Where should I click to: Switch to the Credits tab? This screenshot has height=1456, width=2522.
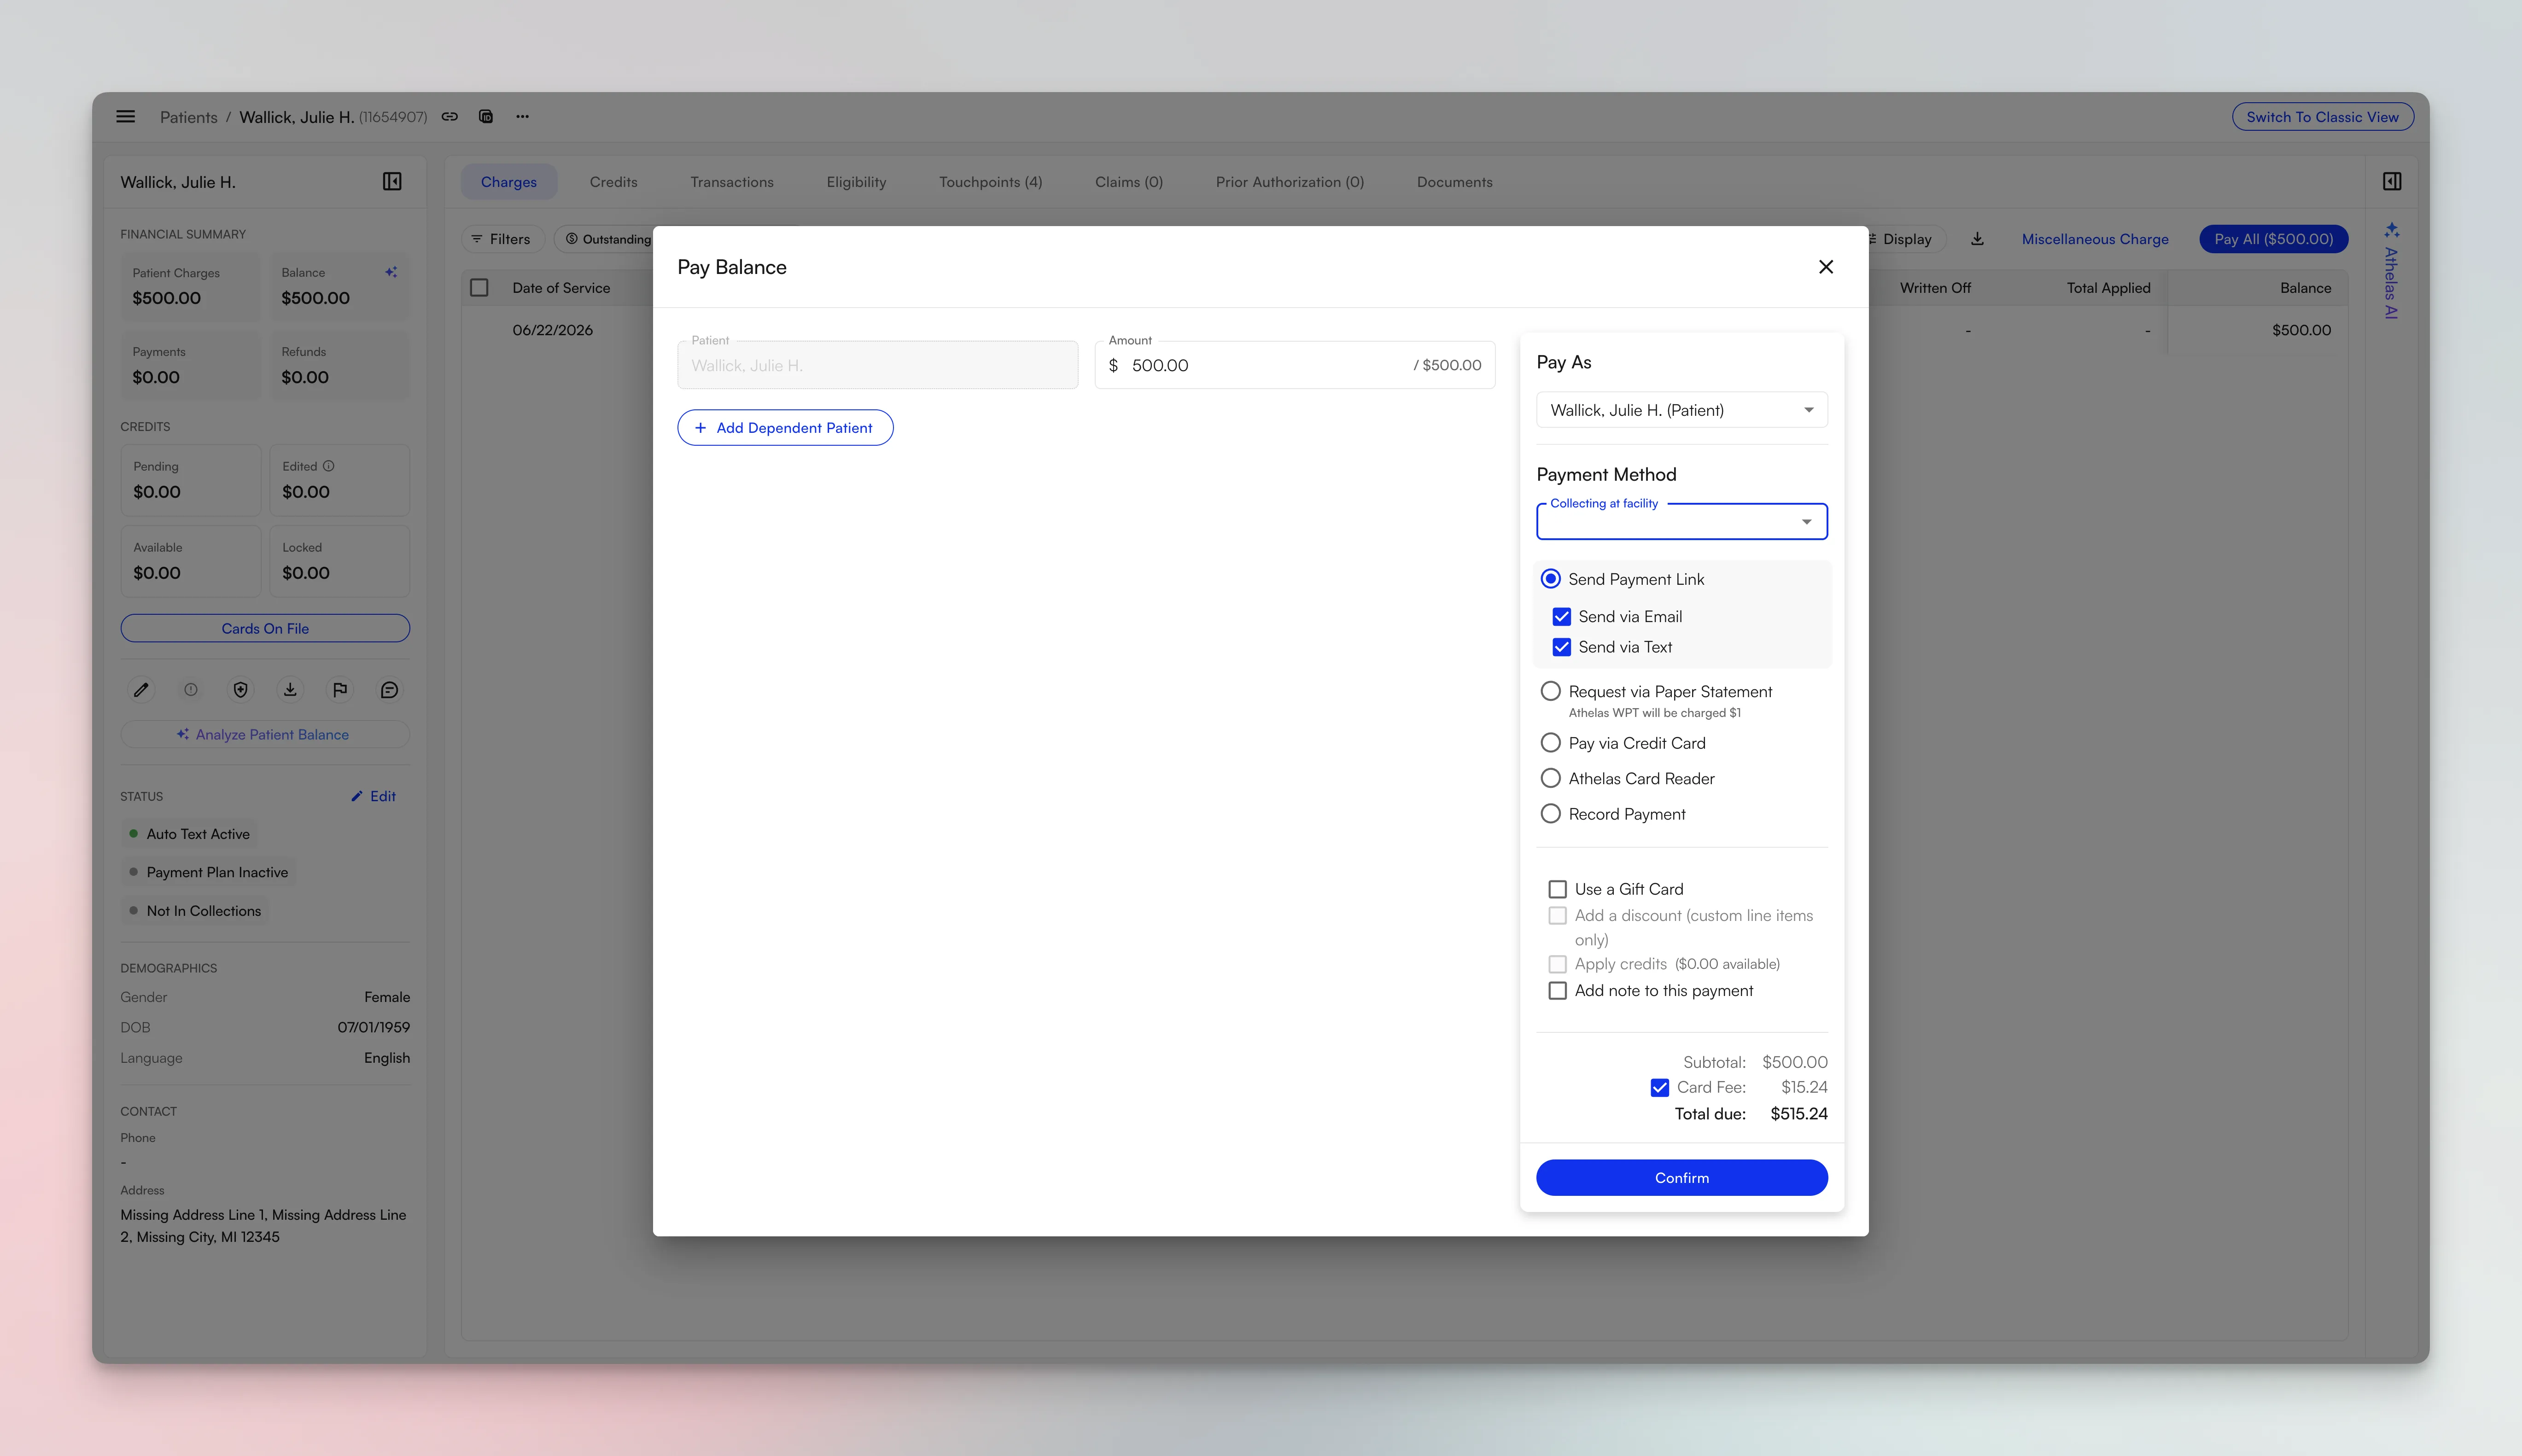[x=614, y=182]
